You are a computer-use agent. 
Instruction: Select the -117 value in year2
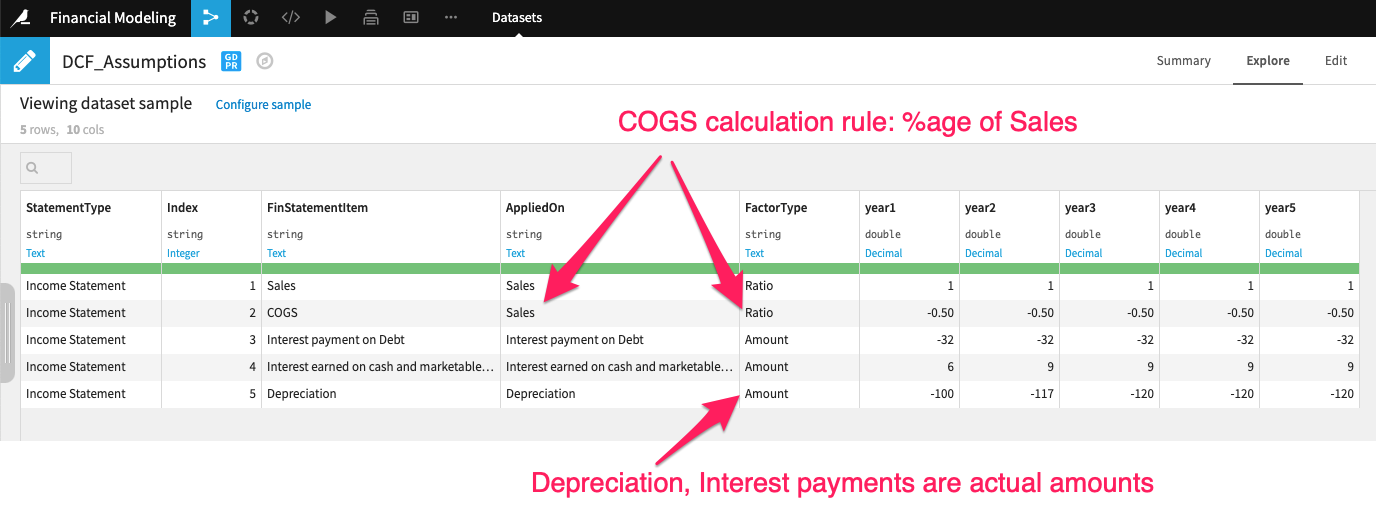coord(1009,394)
